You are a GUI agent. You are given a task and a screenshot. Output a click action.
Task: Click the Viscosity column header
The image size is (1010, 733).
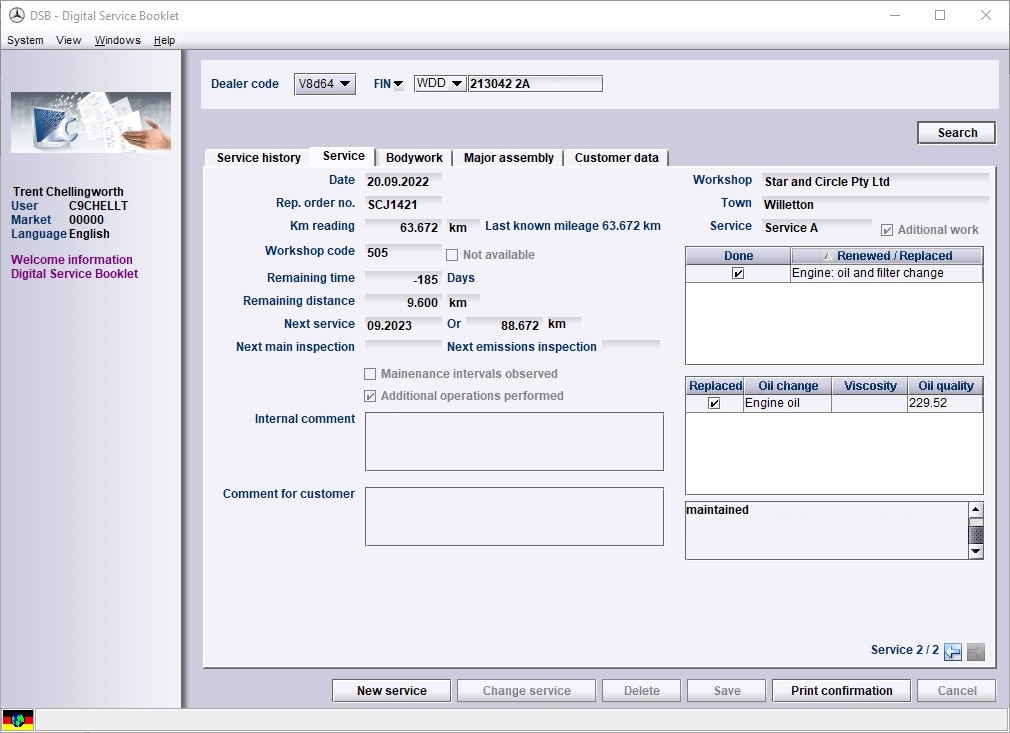pos(870,386)
